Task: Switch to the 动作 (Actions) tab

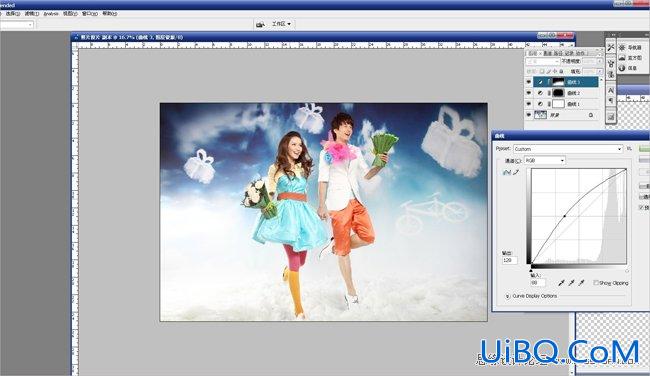Action: click(x=580, y=53)
